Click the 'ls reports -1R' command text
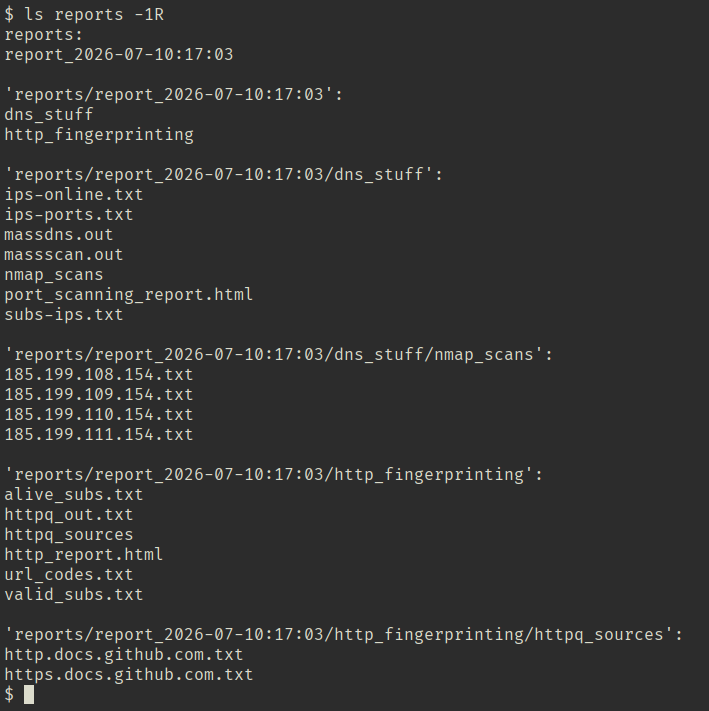 tap(94, 15)
